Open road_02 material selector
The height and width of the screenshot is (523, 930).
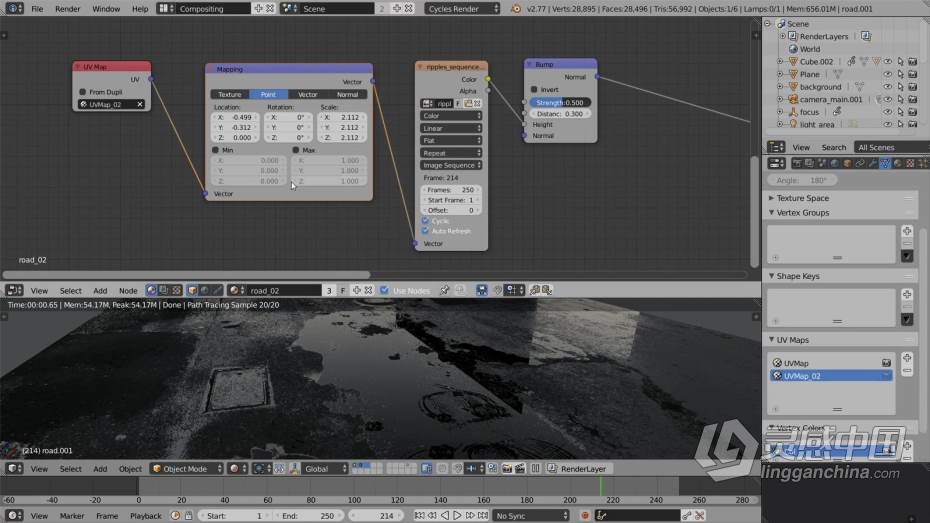[235, 291]
